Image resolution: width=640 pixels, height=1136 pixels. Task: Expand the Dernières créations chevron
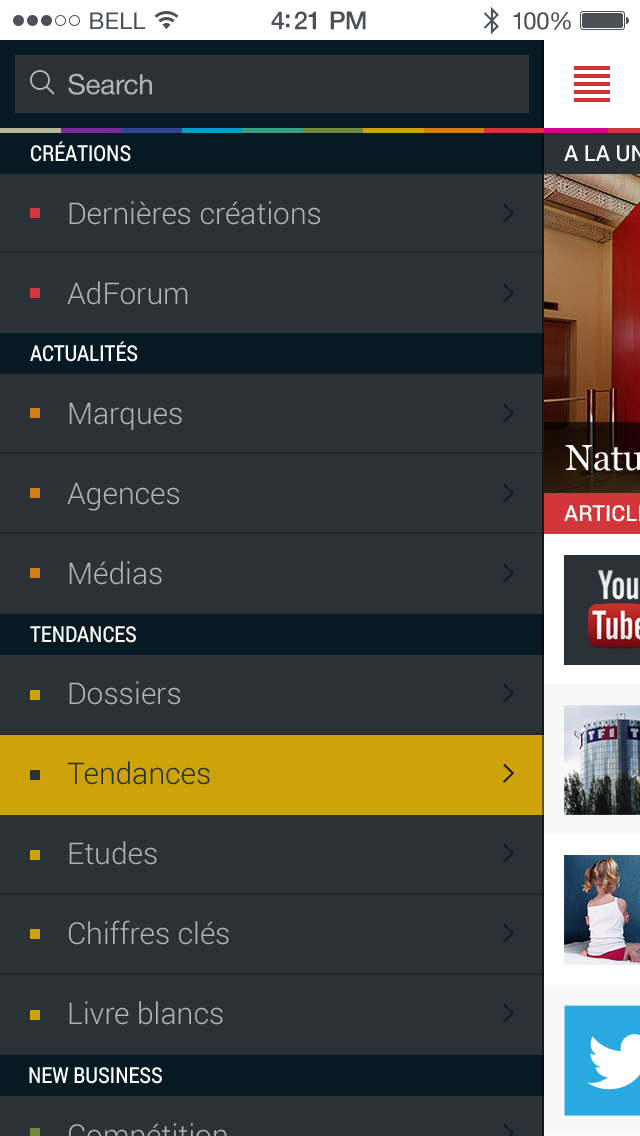pyautogui.click(x=508, y=213)
